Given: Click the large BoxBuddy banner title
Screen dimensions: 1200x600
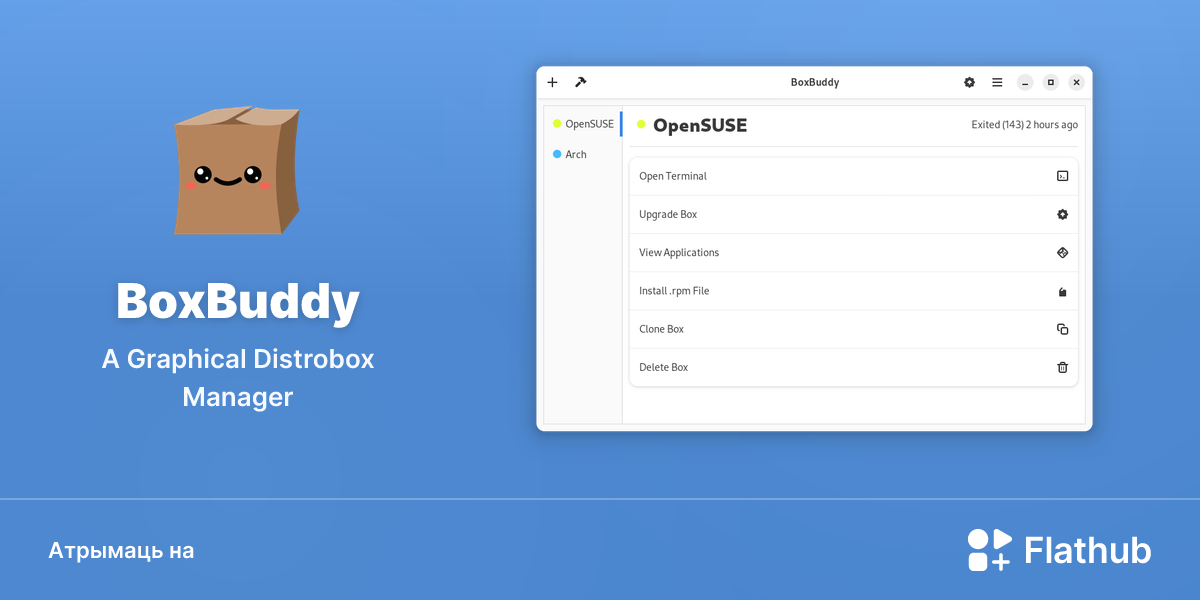Looking at the screenshot, I should tap(238, 301).
